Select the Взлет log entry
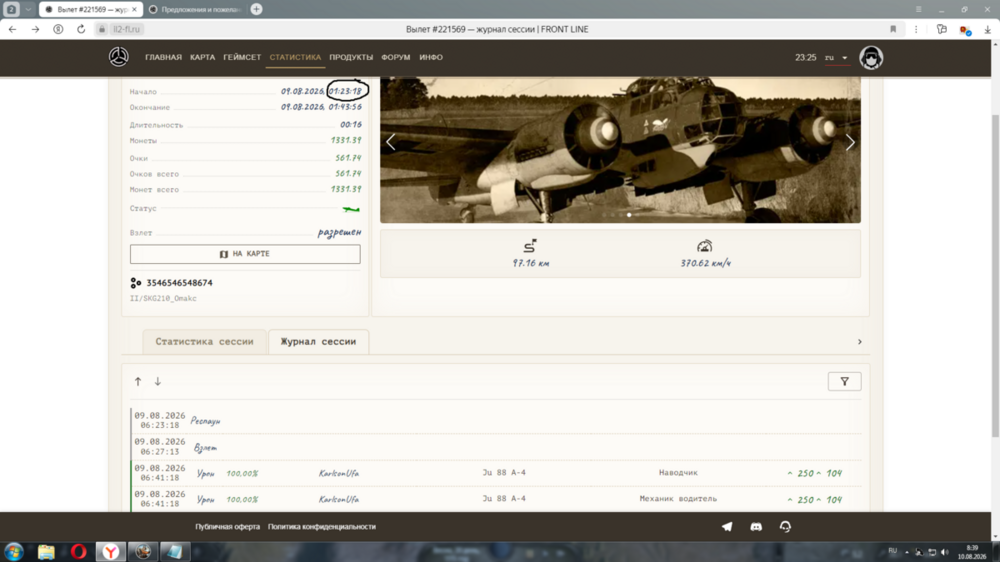 coord(496,447)
